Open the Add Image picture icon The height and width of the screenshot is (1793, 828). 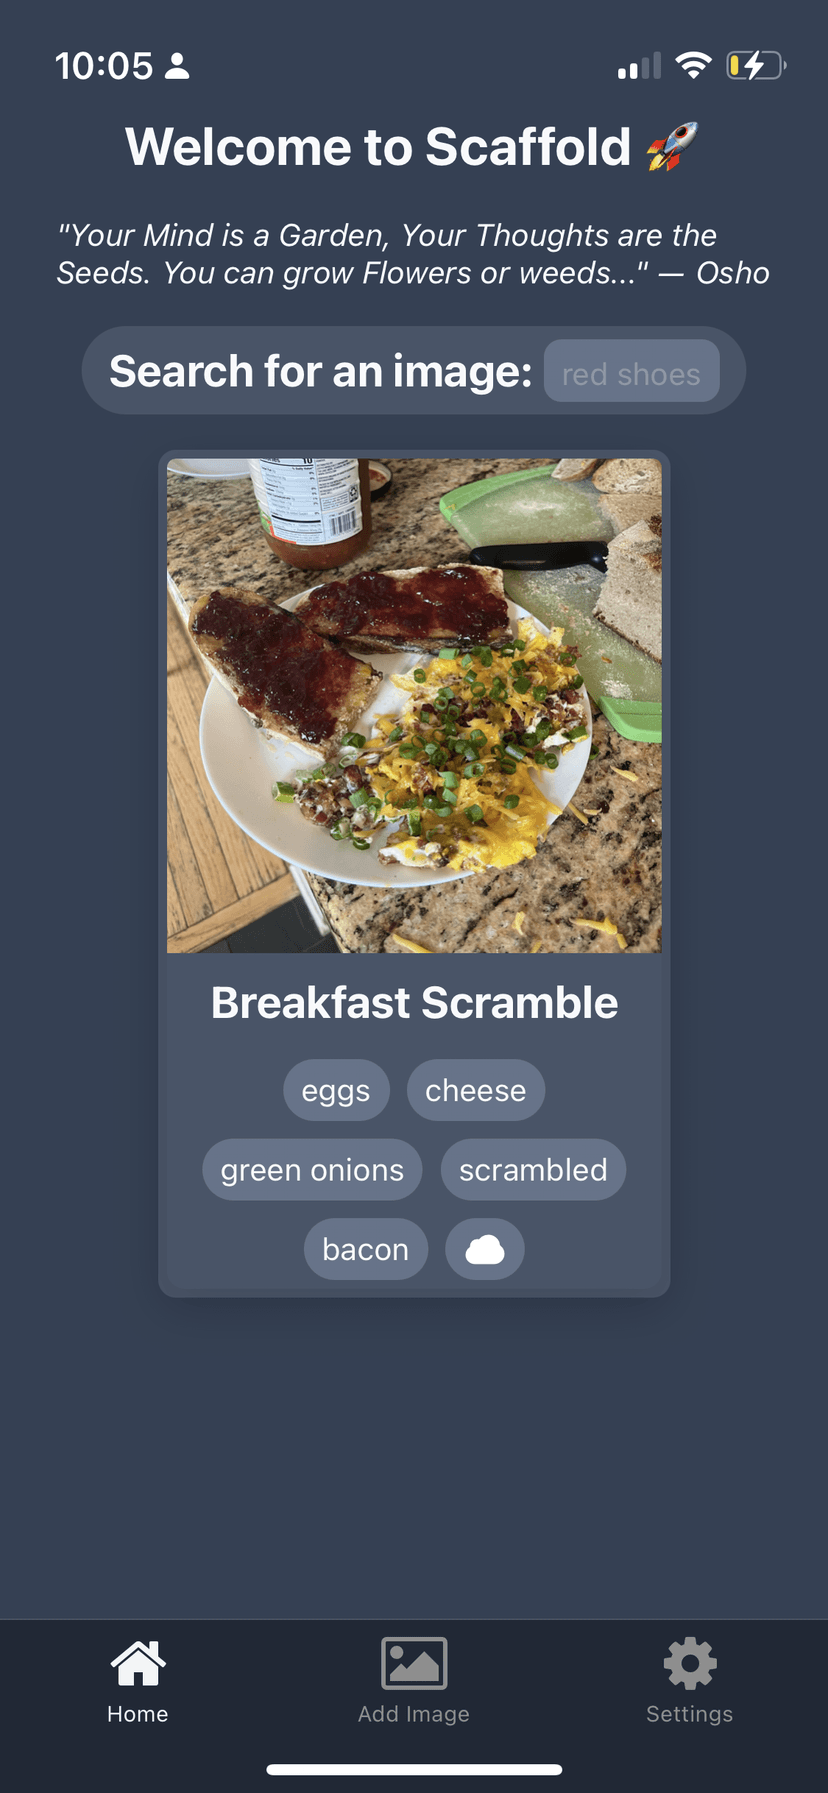coord(414,1664)
